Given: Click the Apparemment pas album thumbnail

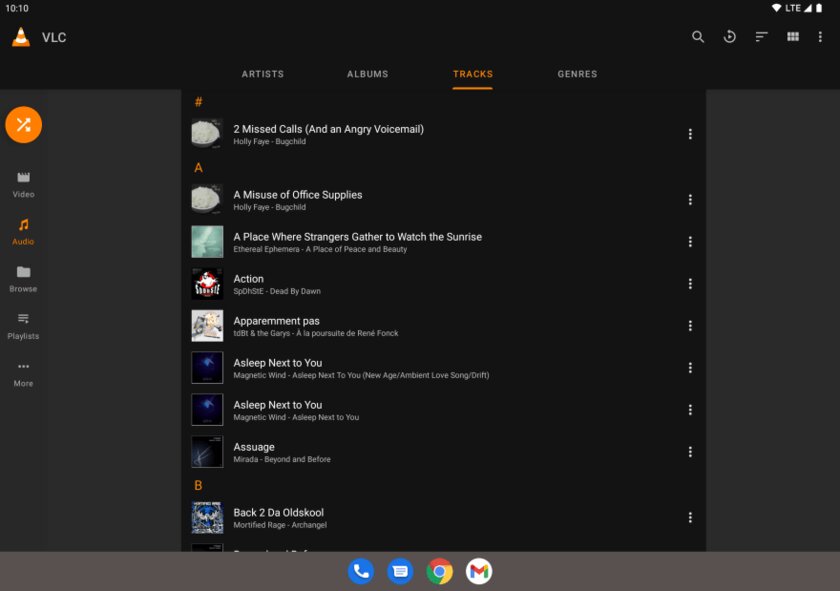Looking at the screenshot, I should click(x=207, y=326).
